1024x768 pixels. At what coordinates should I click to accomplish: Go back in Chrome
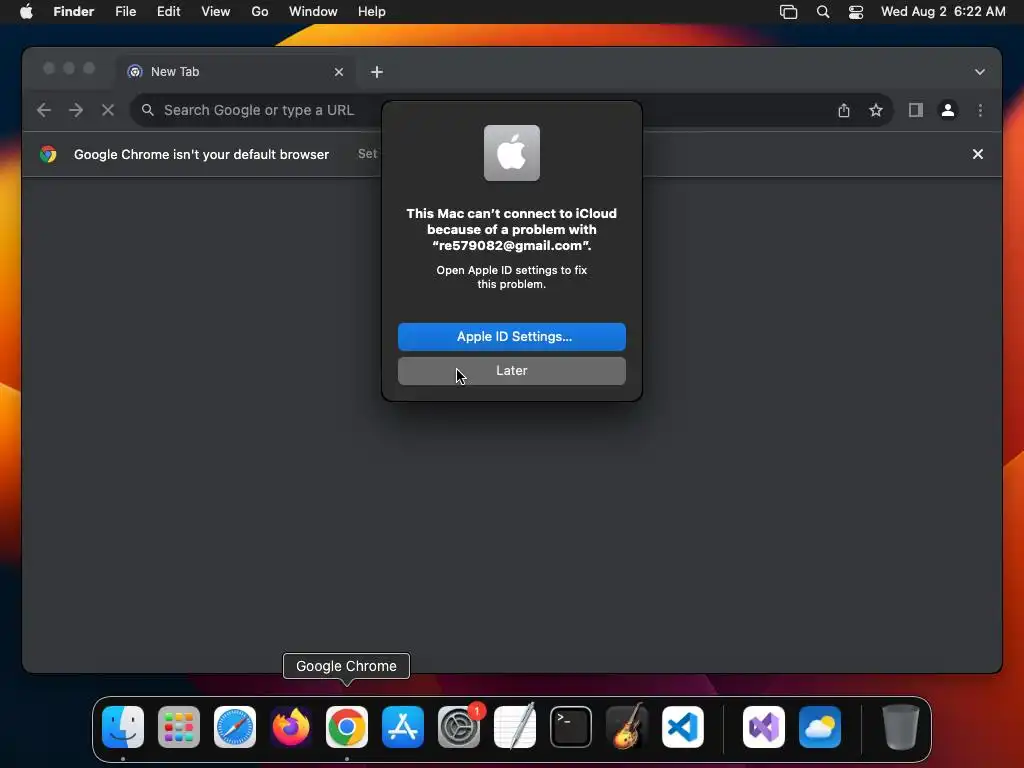click(44, 110)
